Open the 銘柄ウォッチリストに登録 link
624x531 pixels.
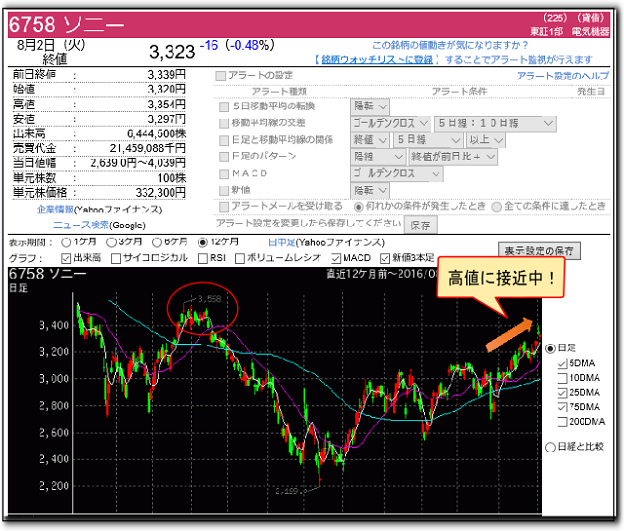pos(377,60)
